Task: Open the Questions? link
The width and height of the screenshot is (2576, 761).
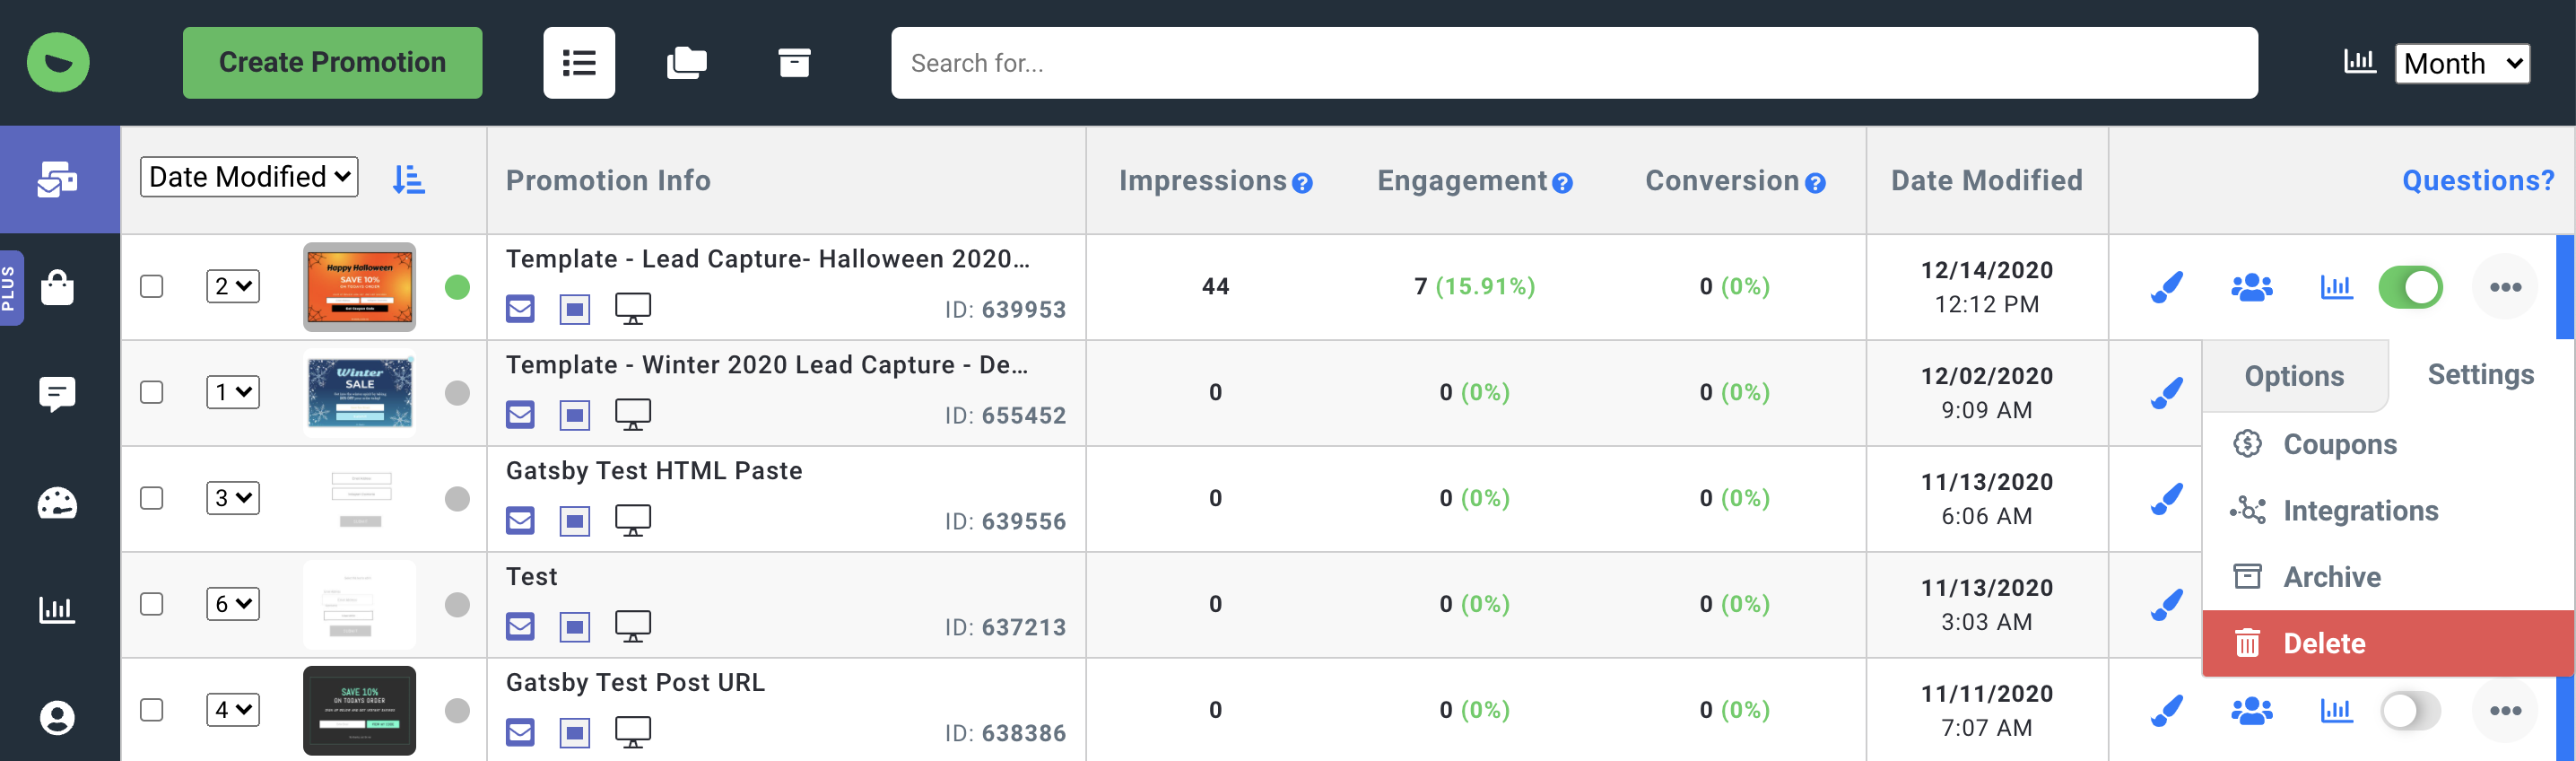Action: tap(2477, 181)
